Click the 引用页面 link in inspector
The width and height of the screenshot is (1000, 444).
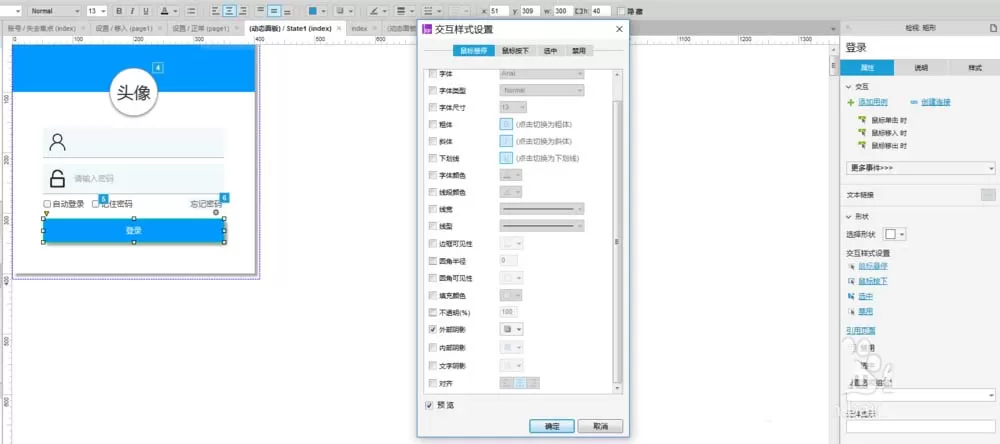click(860, 330)
